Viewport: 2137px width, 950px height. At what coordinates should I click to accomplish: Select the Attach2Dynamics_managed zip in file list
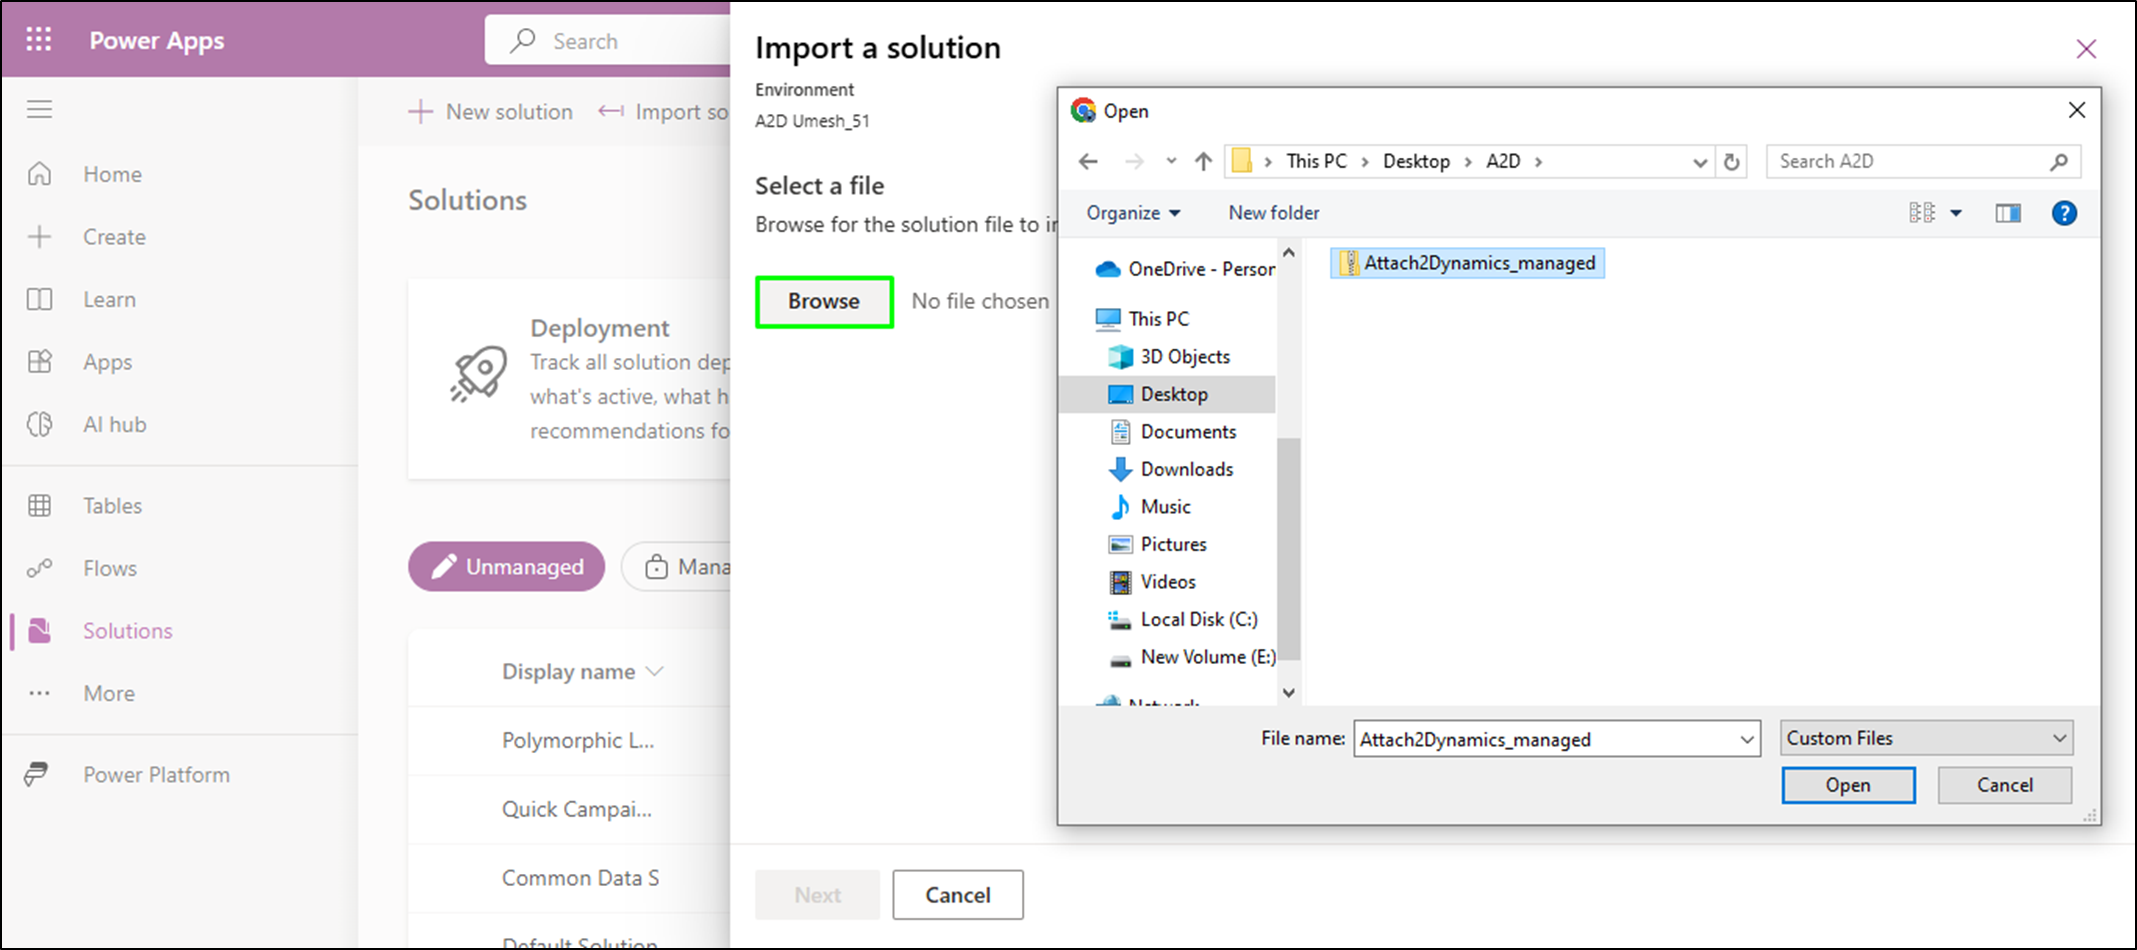tap(1466, 262)
